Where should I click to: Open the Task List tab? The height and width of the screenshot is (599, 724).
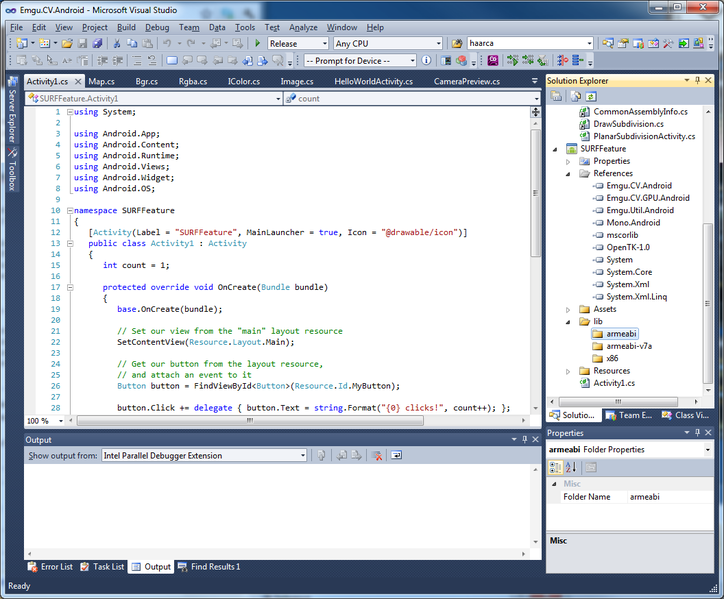click(x=102, y=567)
